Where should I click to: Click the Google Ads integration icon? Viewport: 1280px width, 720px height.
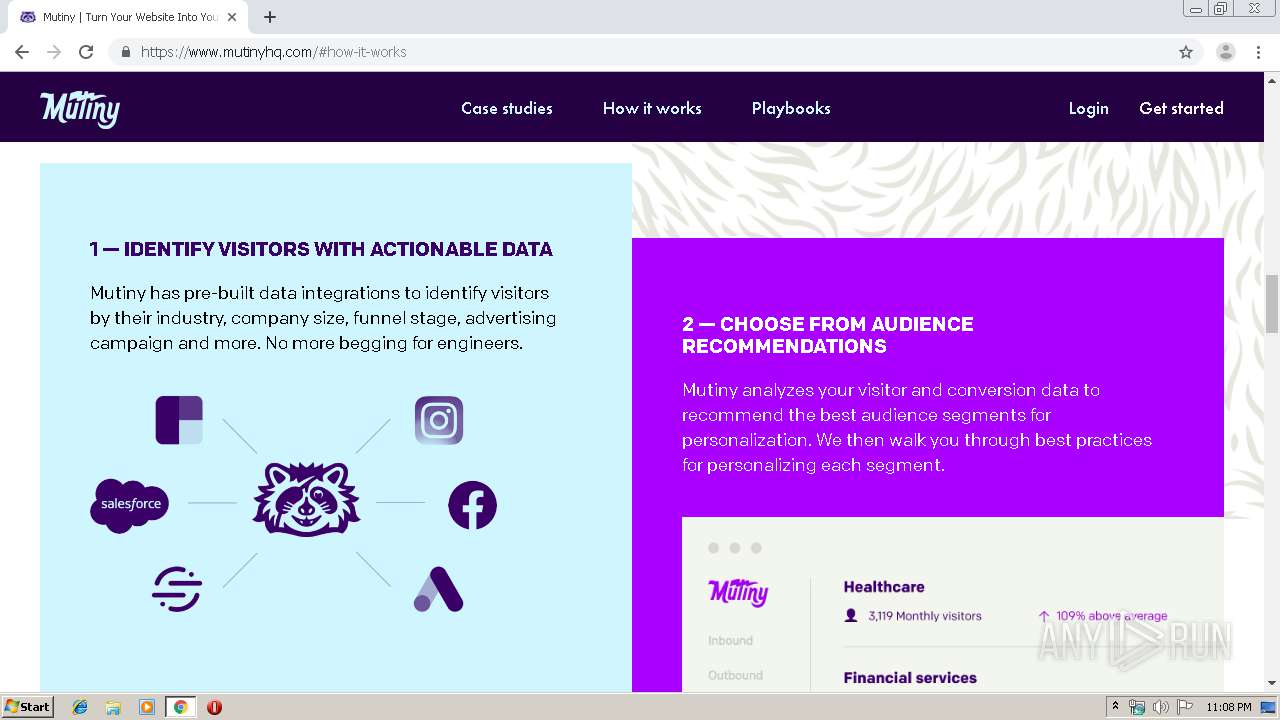point(438,589)
